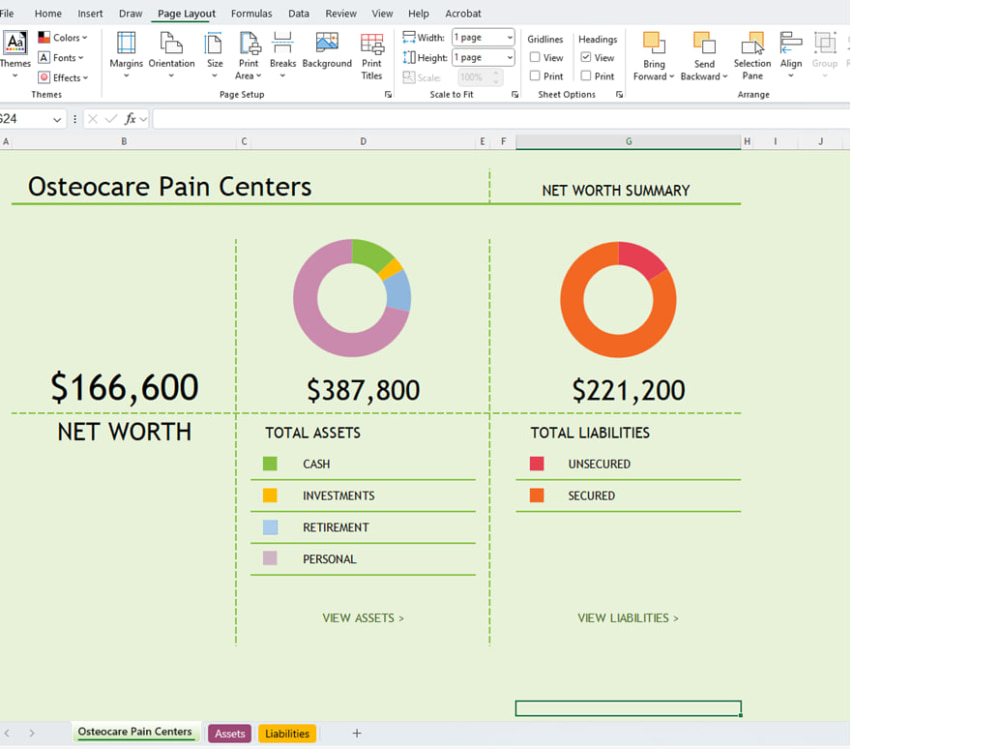
Task: Click the Group objects icon
Action: tap(825, 43)
